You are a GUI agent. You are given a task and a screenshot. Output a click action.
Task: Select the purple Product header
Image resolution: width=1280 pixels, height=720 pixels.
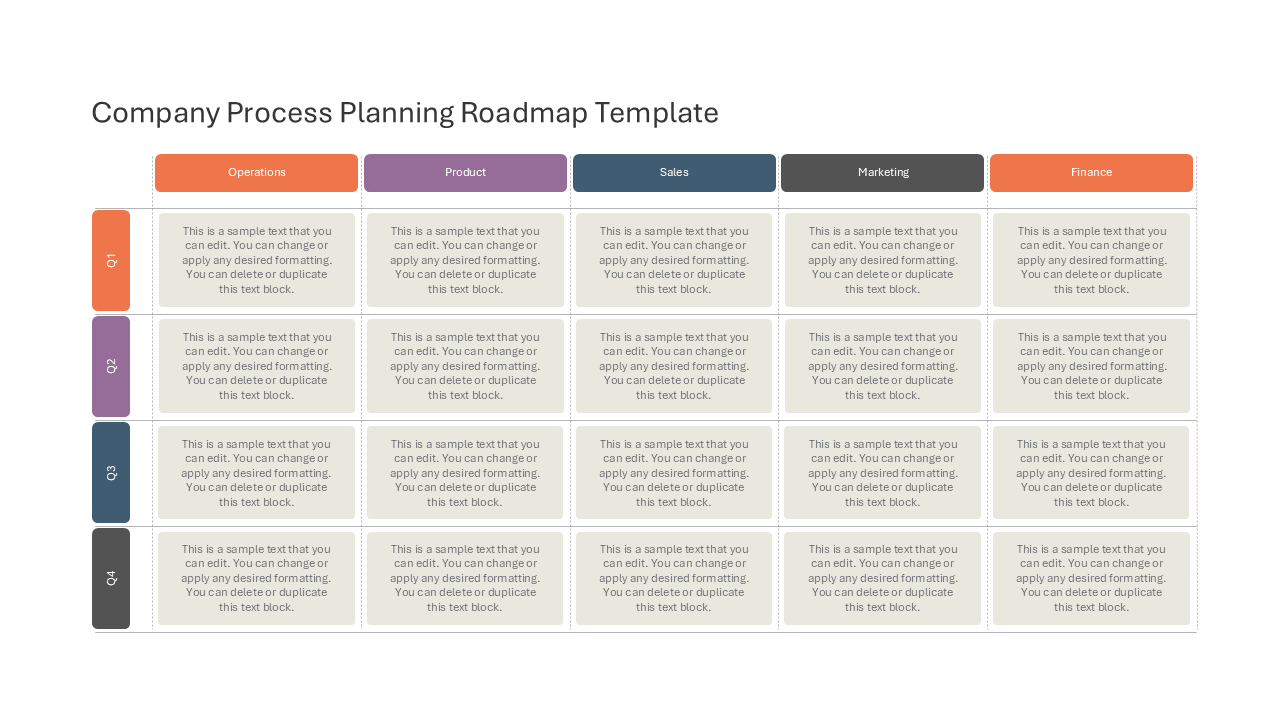[x=465, y=173]
